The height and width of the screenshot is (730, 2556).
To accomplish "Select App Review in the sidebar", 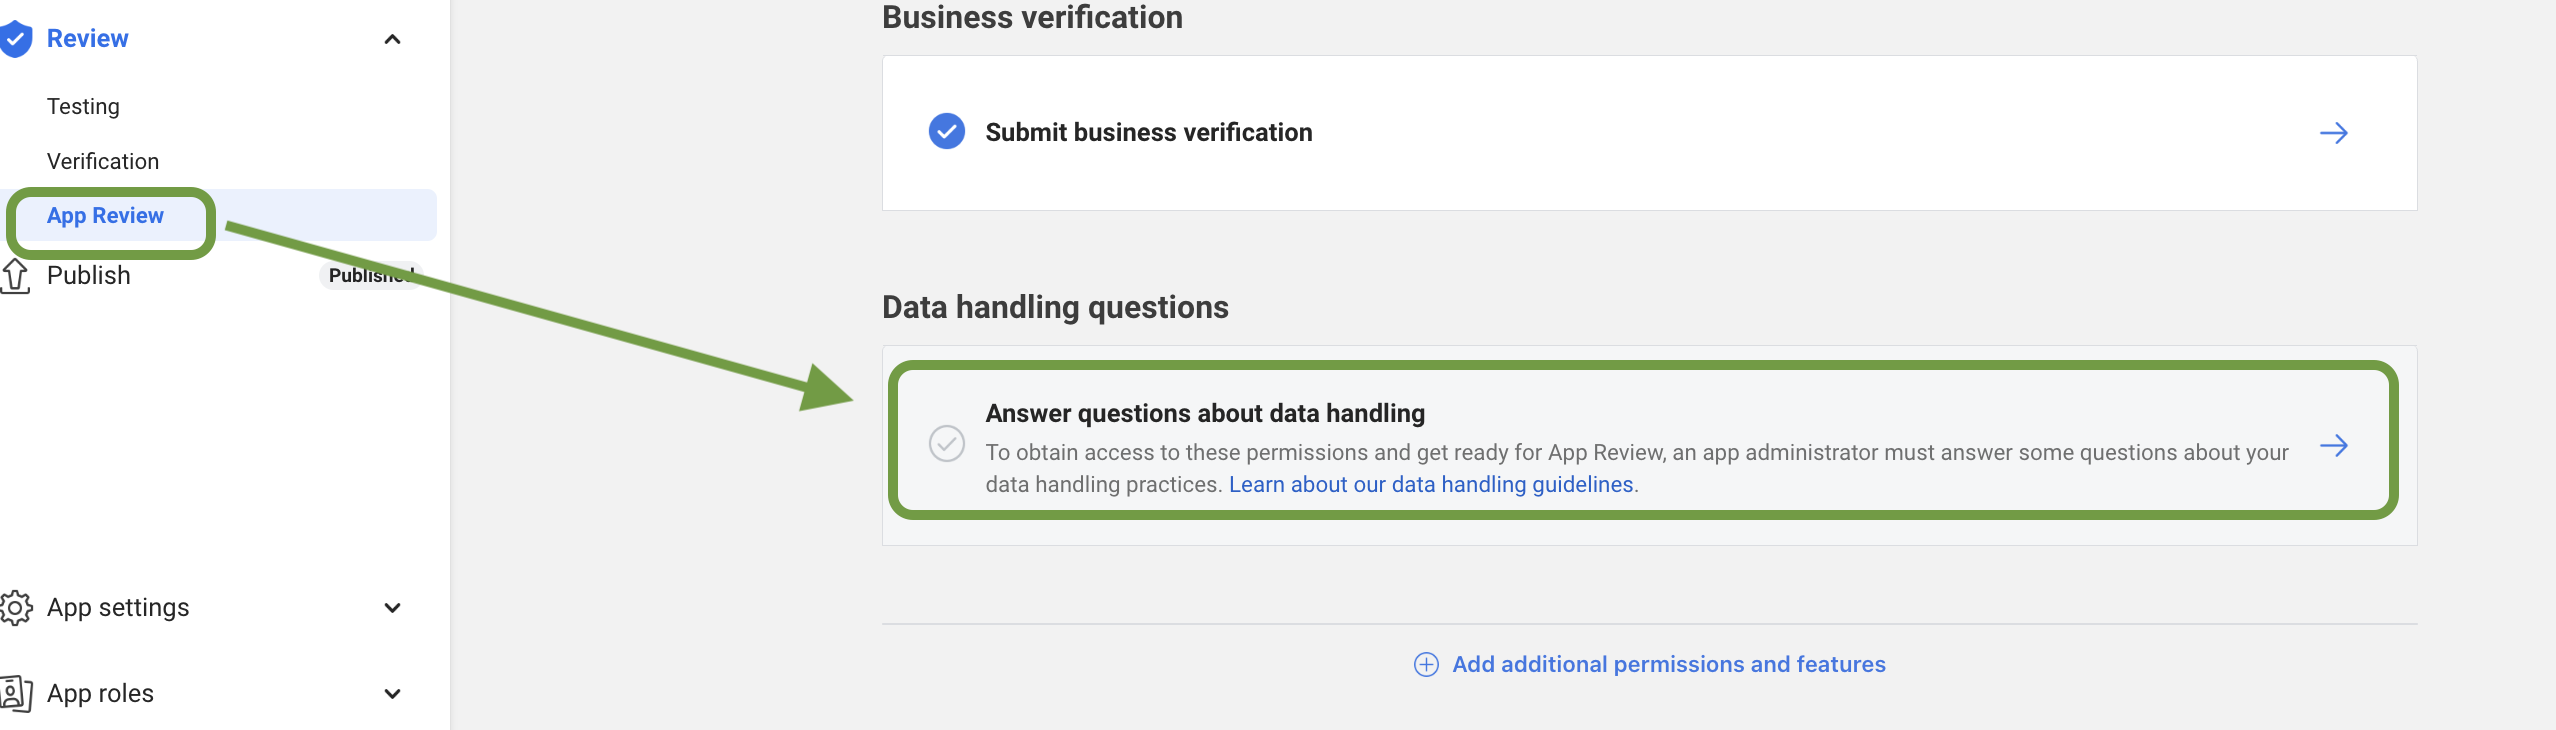I will tap(105, 216).
